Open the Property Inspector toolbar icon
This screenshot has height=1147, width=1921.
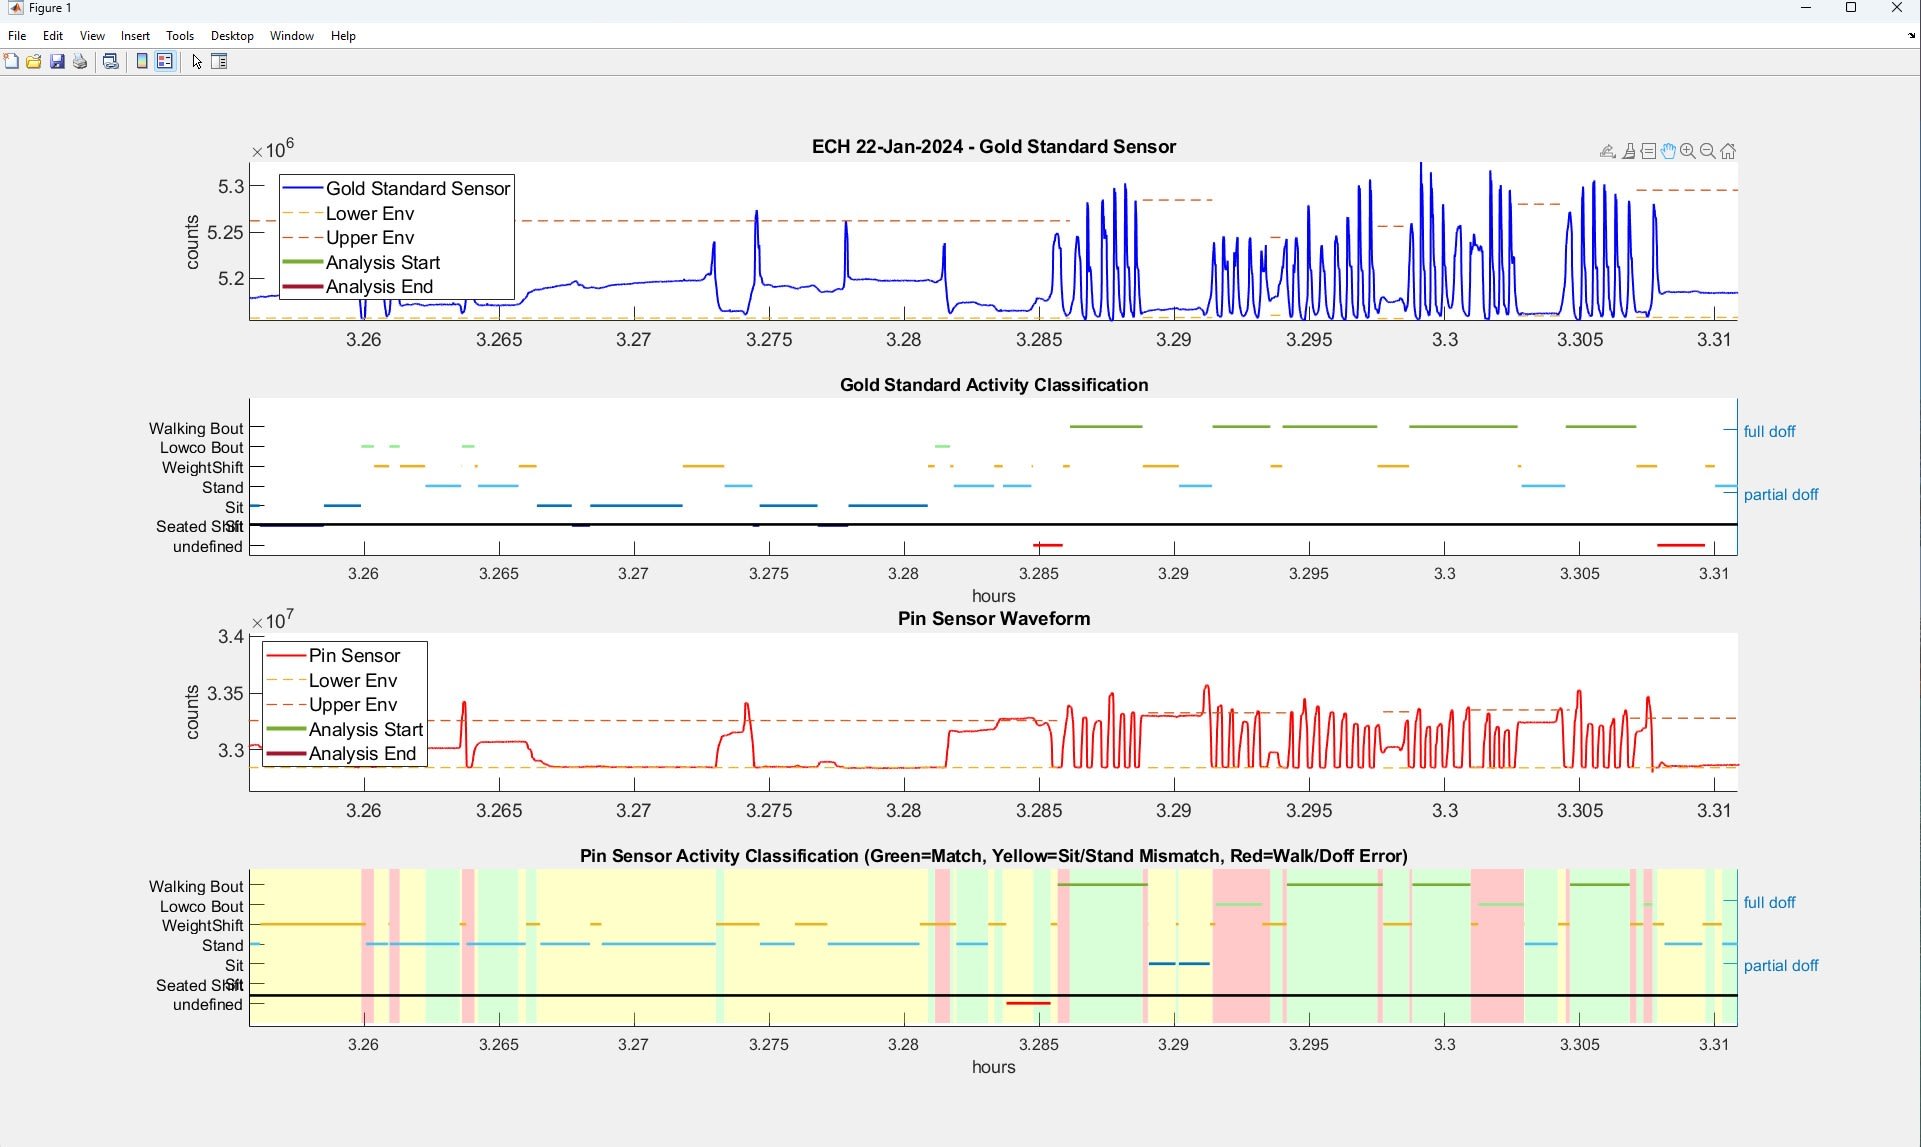tap(220, 62)
